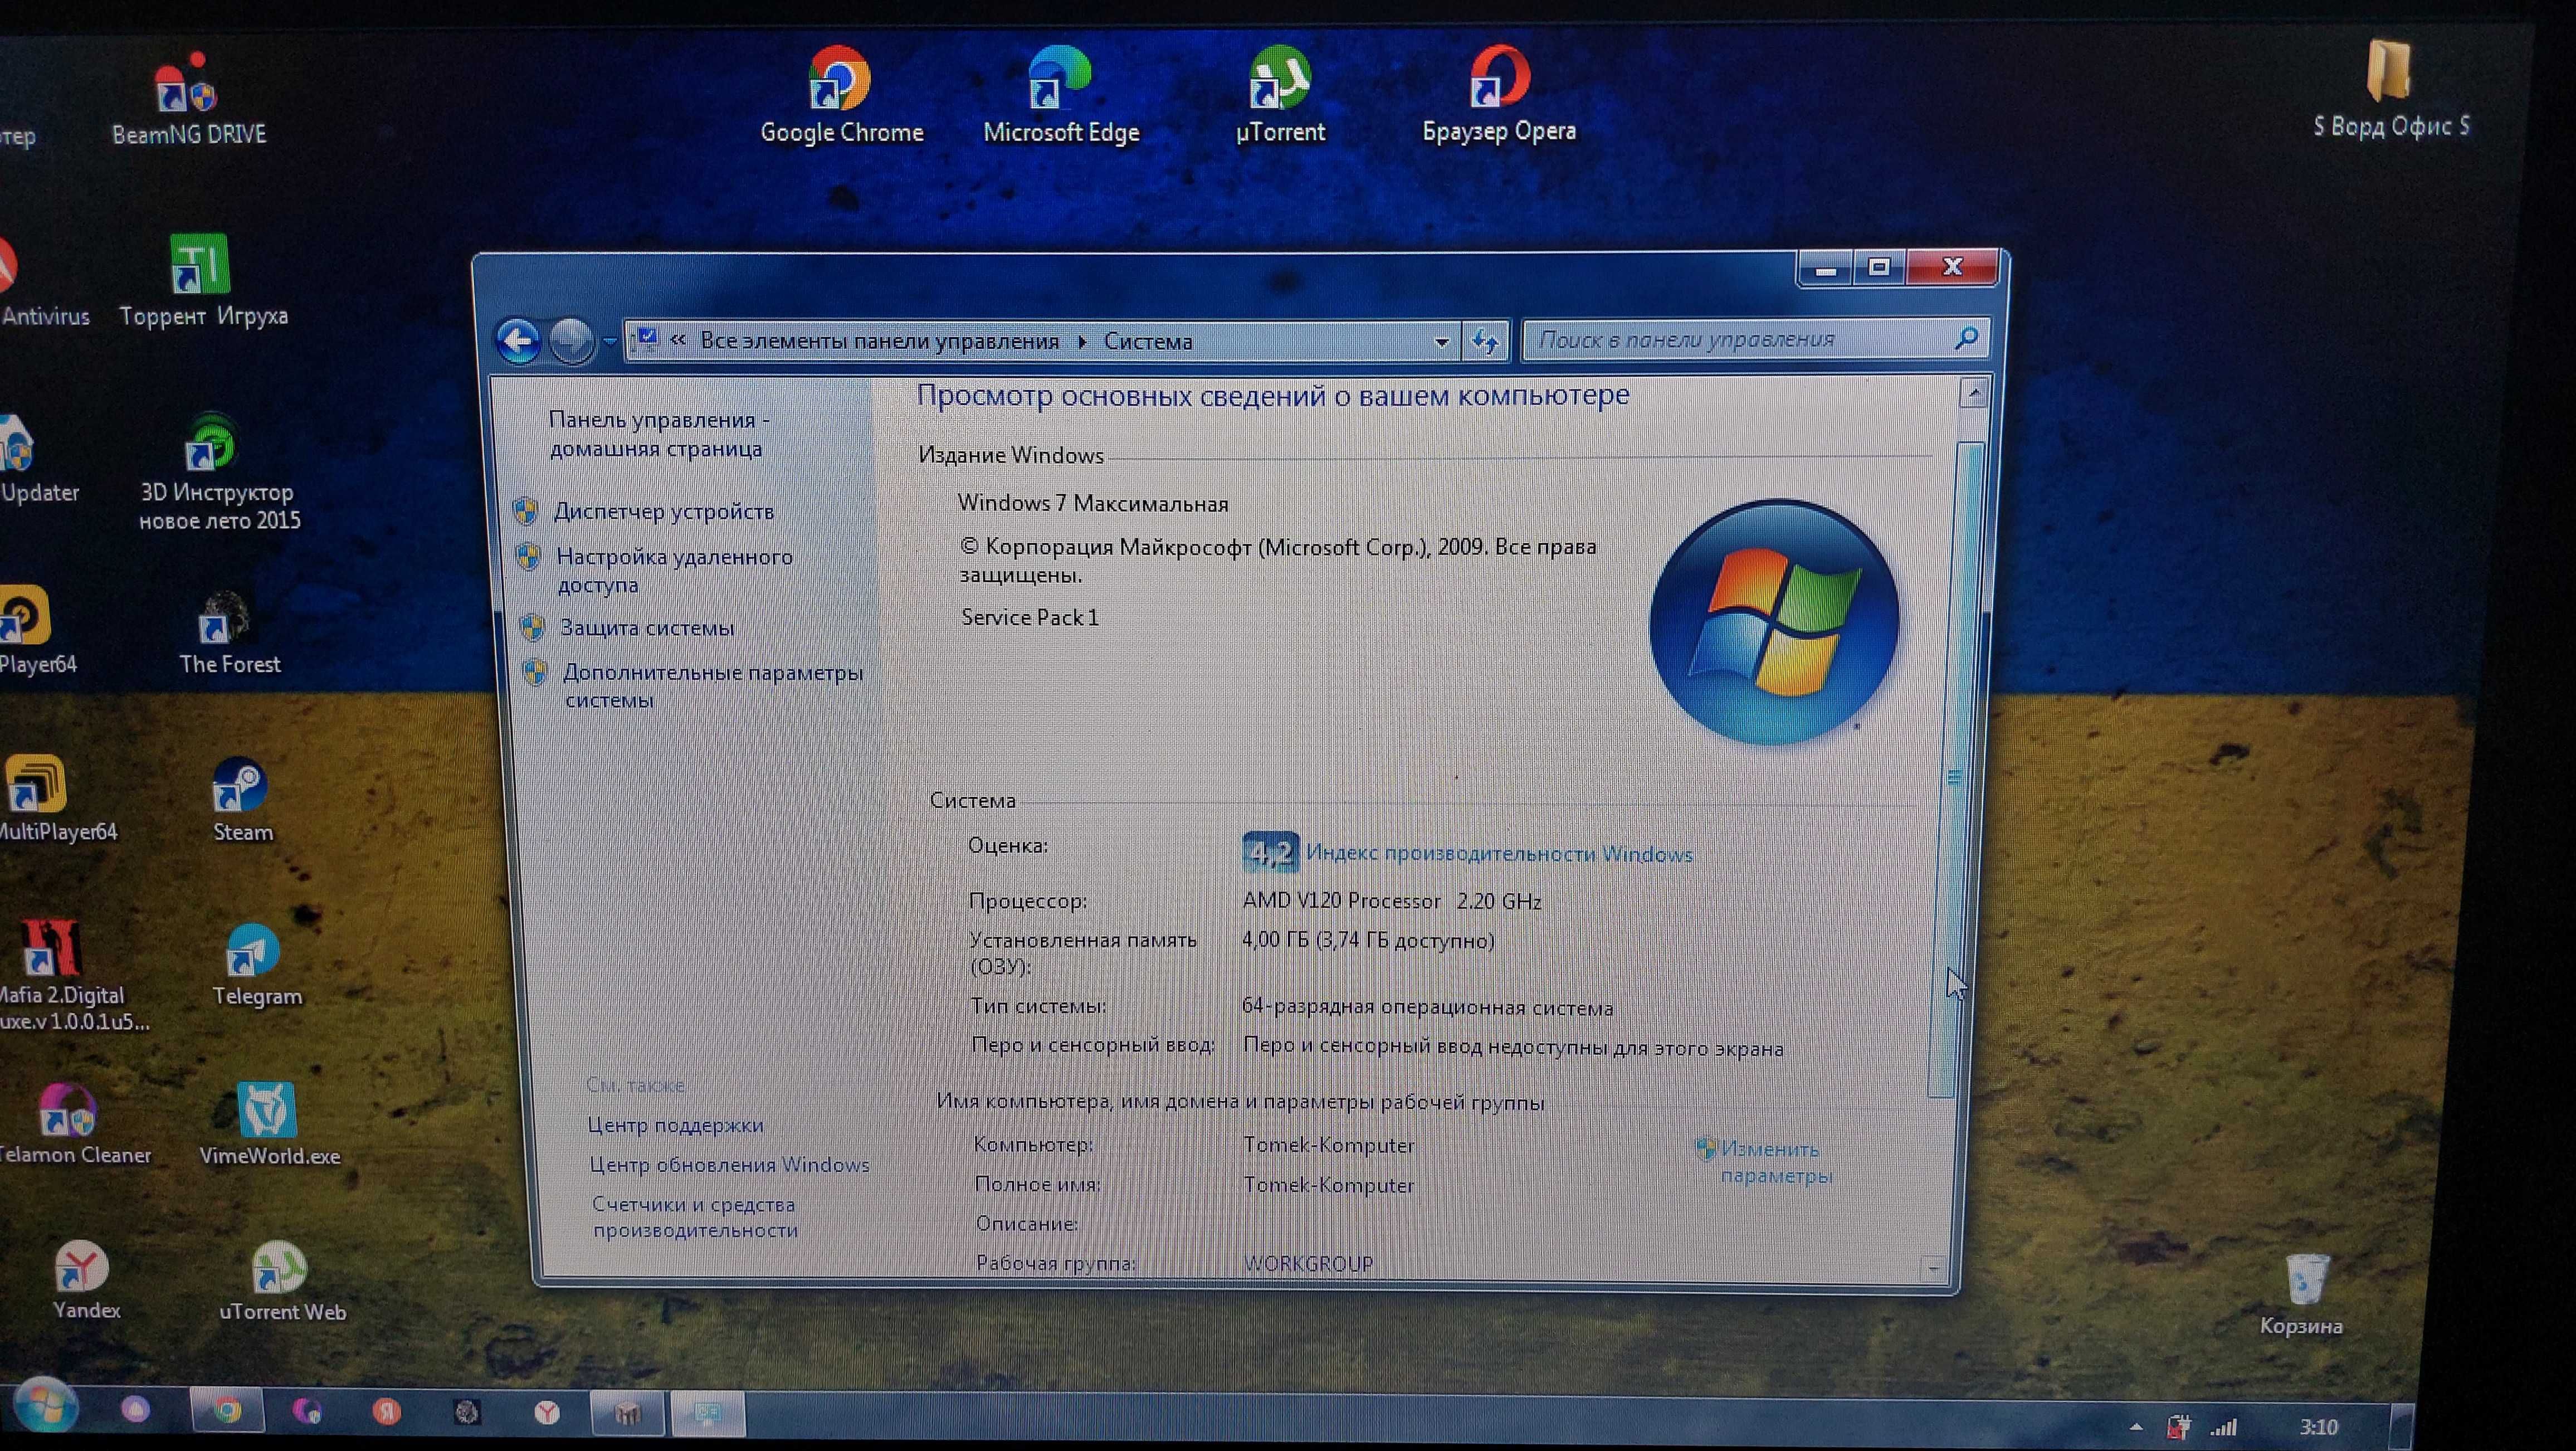Click the forward navigation button
Screen dimensions: 2576x1451
coord(571,341)
